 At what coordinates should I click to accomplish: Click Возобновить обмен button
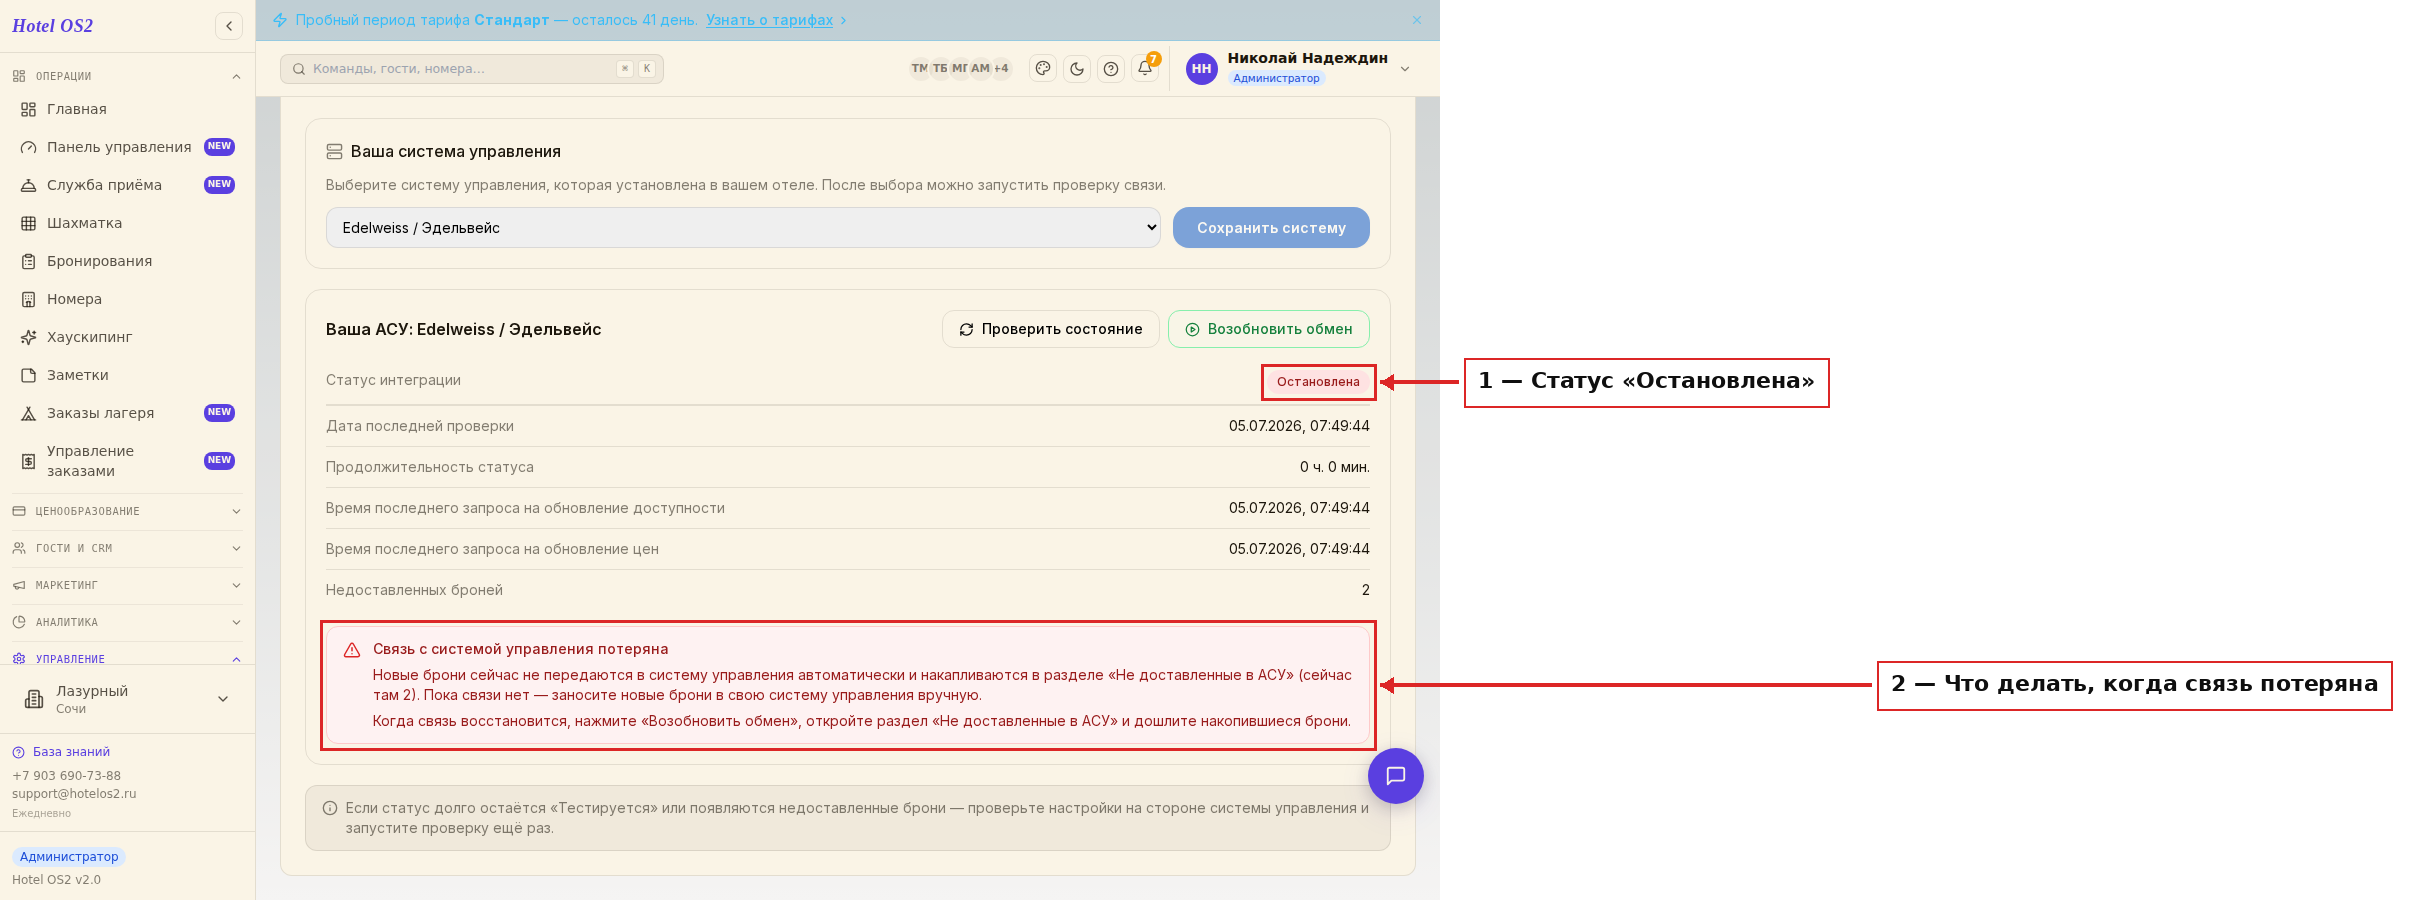pyautogui.click(x=1269, y=329)
